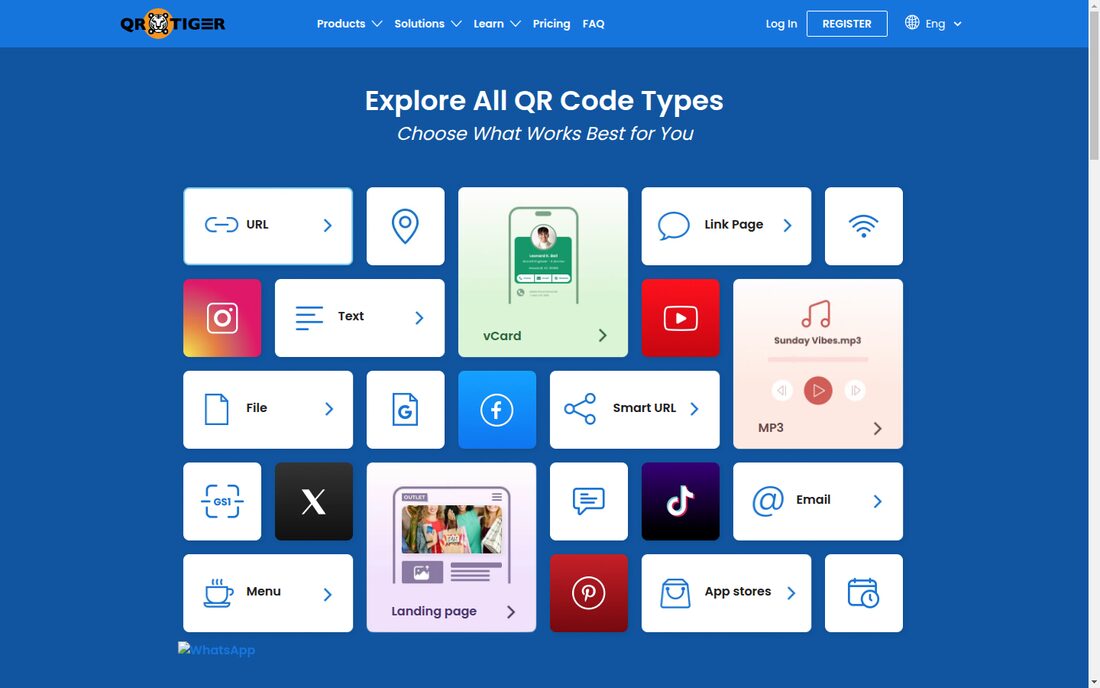1100x688 pixels.
Task: Click the arrow on vCard tile
Action: click(603, 335)
